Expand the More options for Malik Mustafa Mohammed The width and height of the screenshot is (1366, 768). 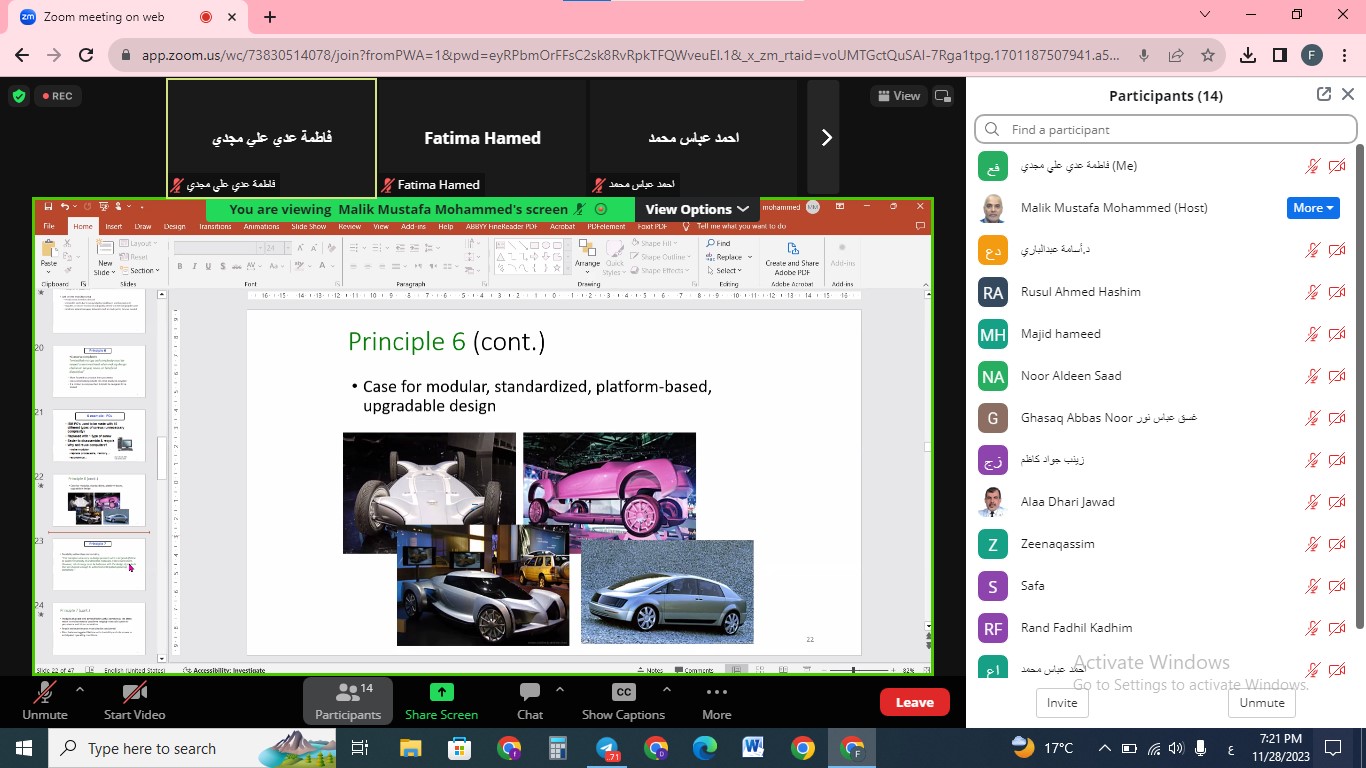(x=1312, y=208)
